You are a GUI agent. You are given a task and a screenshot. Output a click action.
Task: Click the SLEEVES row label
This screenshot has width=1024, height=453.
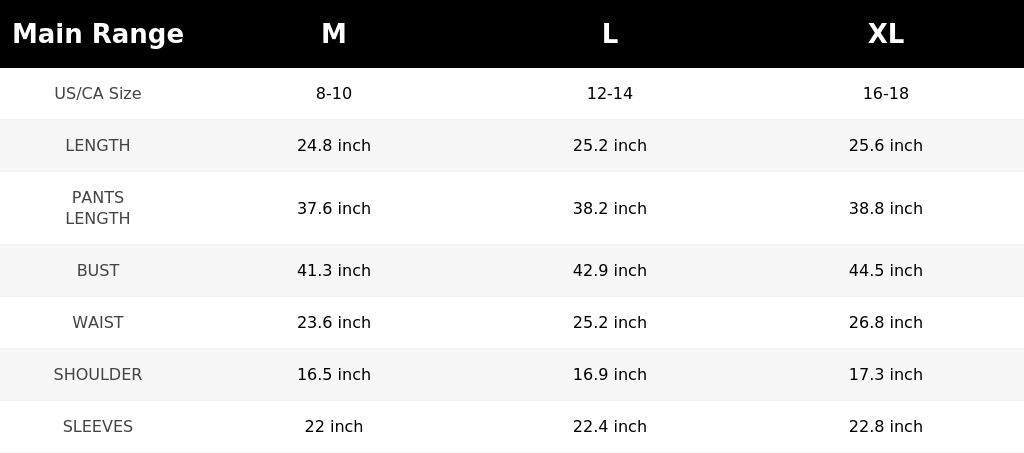point(98,426)
